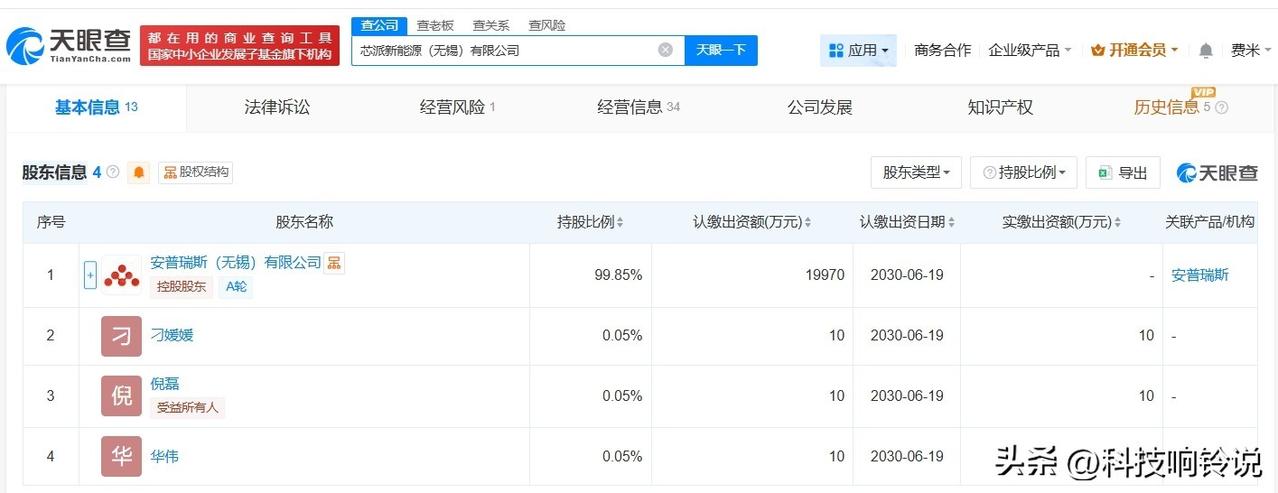Click the 股权结构 button
This screenshot has height=493, width=1278.
coord(195,172)
